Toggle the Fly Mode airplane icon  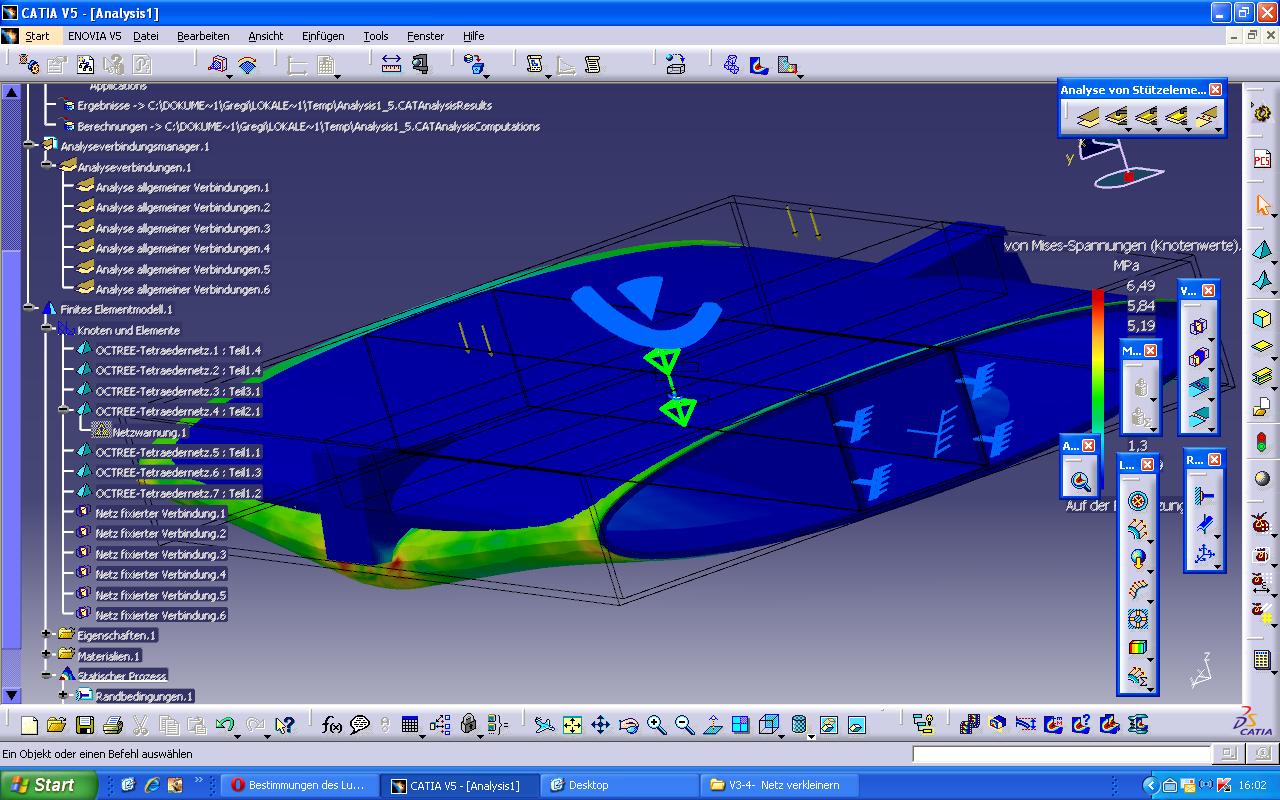(544, 725)
